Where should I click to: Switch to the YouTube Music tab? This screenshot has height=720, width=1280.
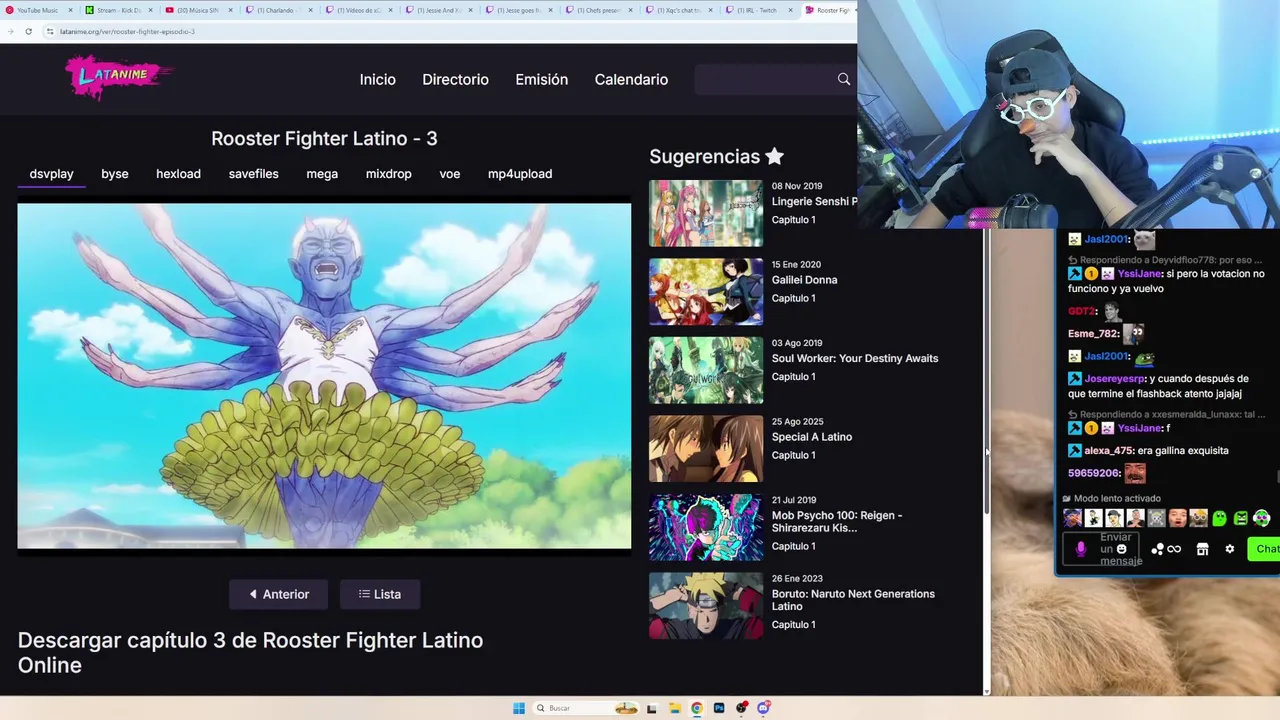point(37,10)
